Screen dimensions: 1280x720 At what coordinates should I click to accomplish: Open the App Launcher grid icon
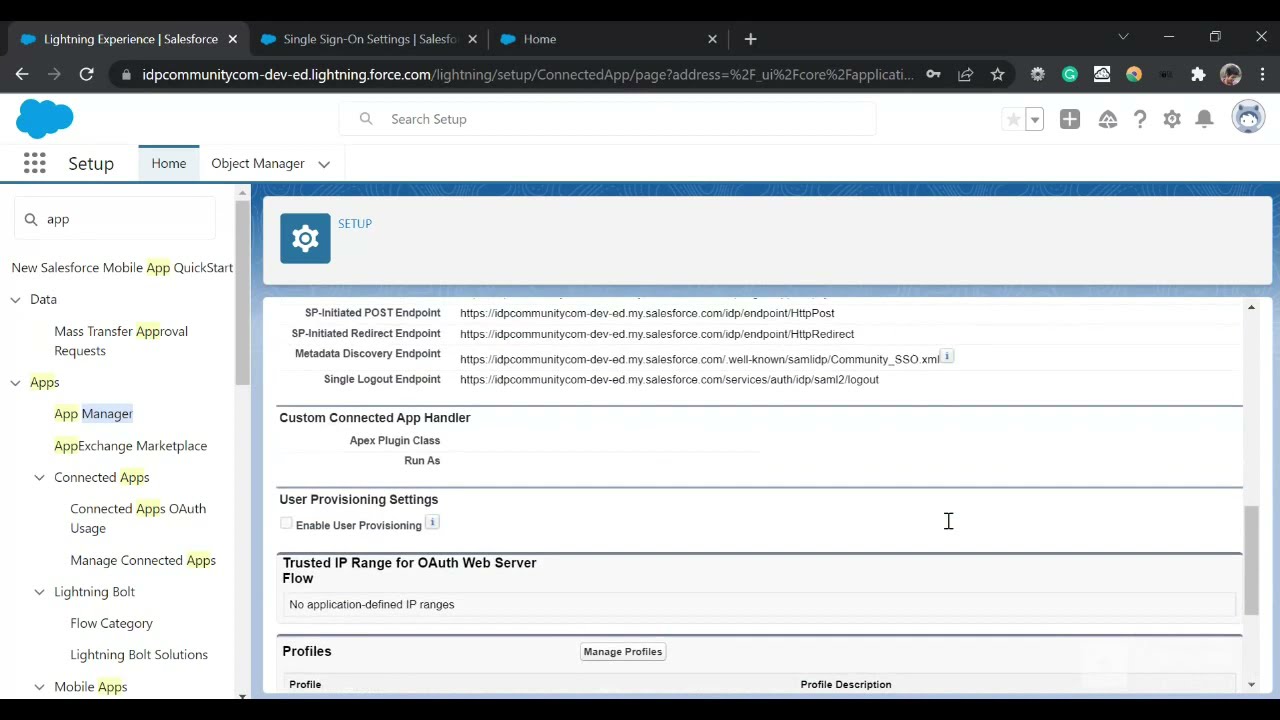click(x=35, y=163)
